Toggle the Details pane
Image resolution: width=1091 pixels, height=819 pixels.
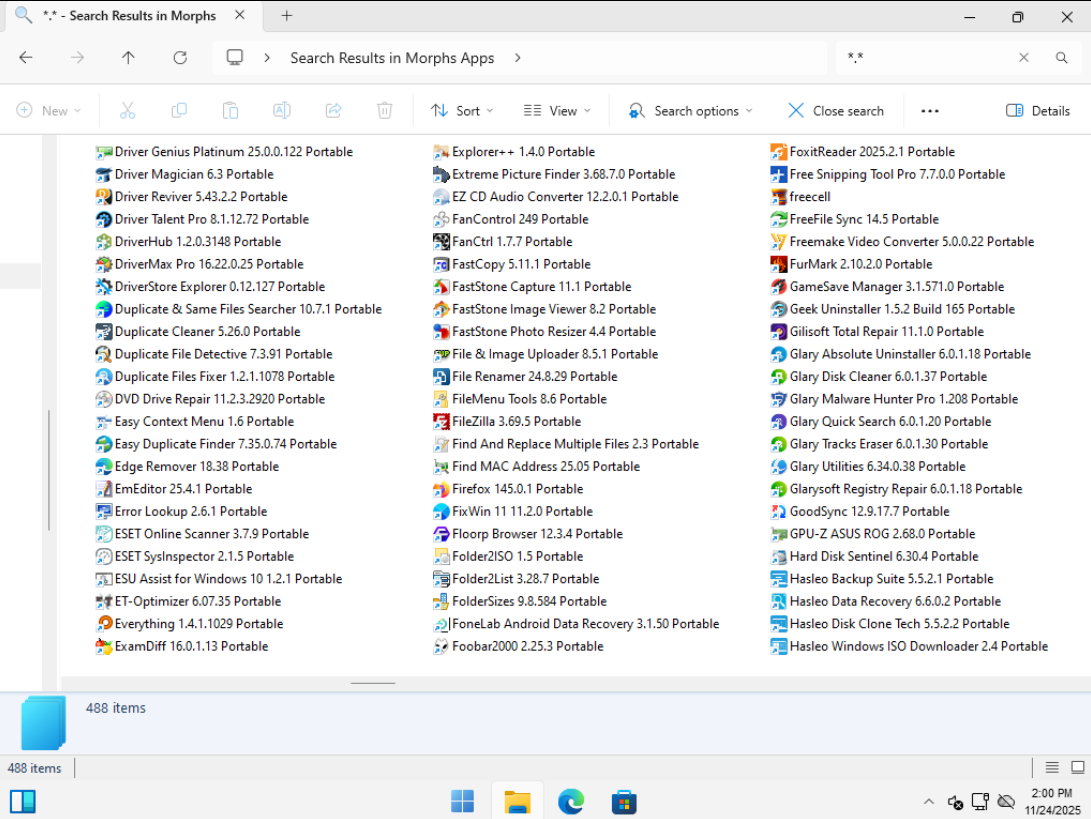(1038, 111)
